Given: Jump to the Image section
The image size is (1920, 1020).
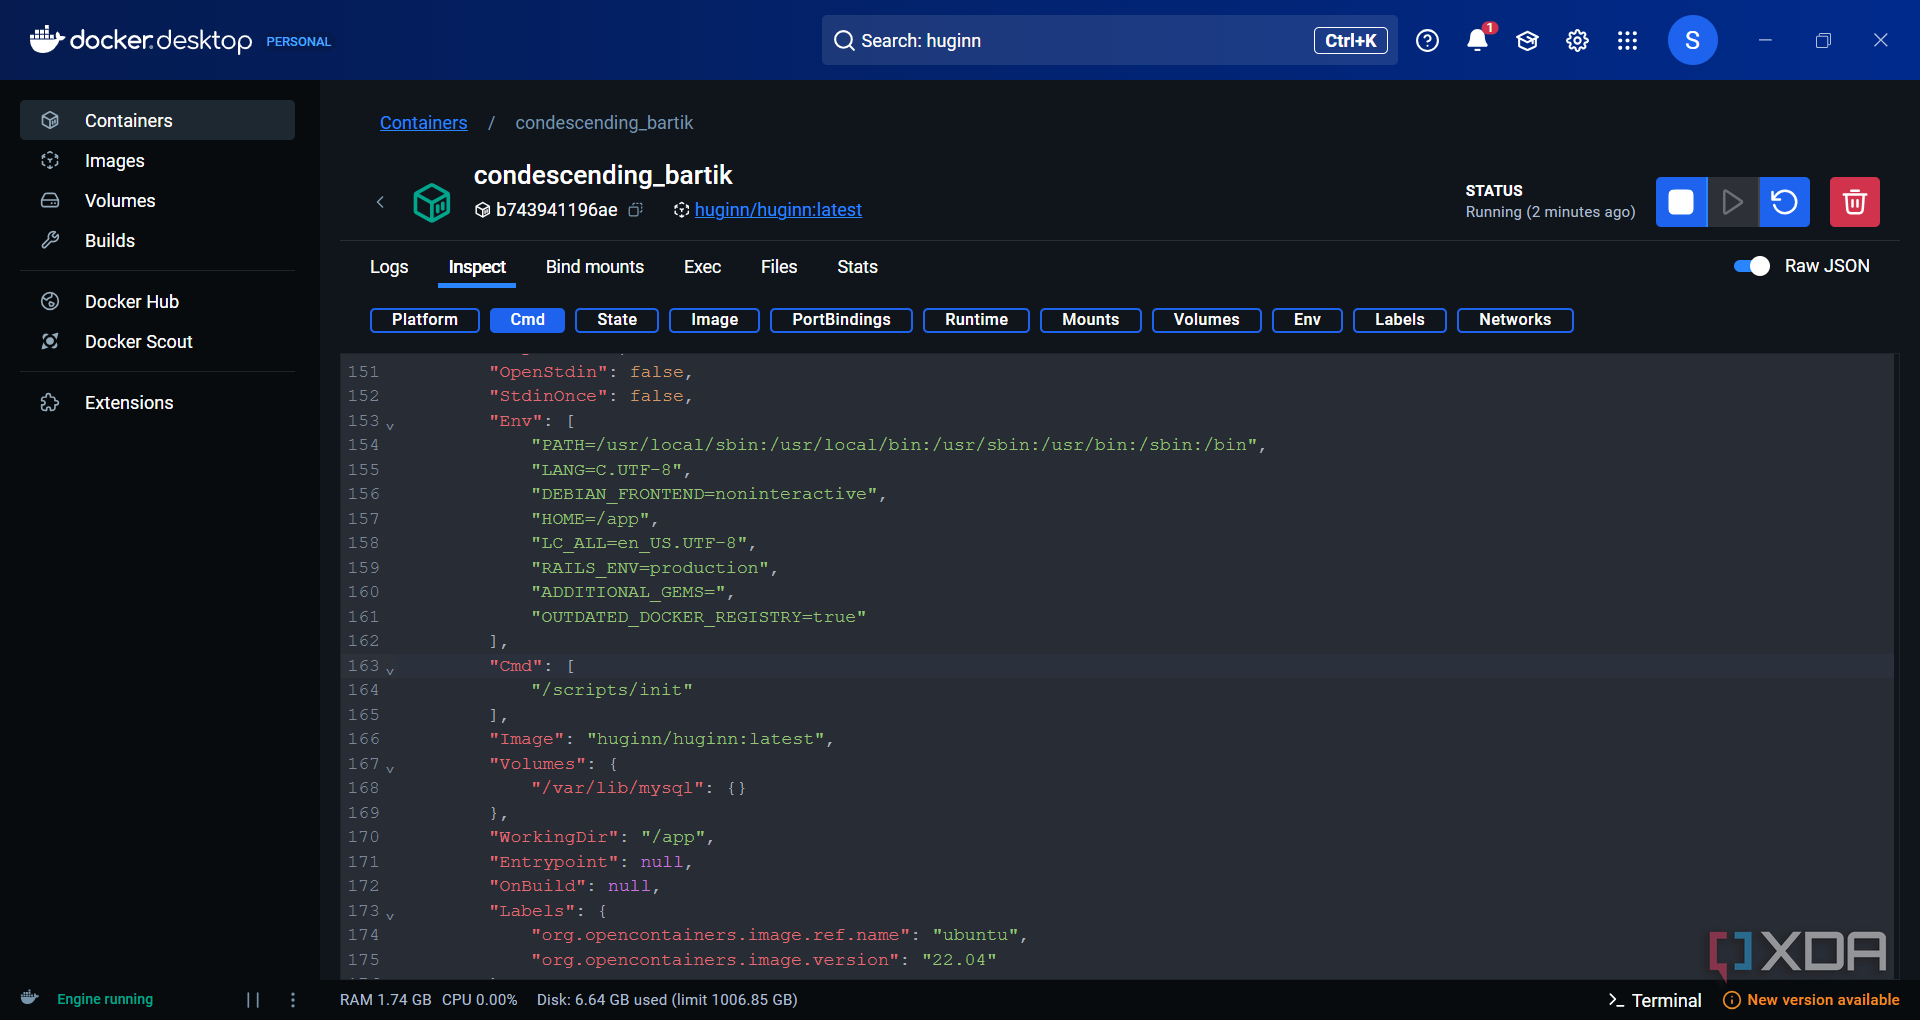Looking at the screenshot, I should tap(715, 320).
